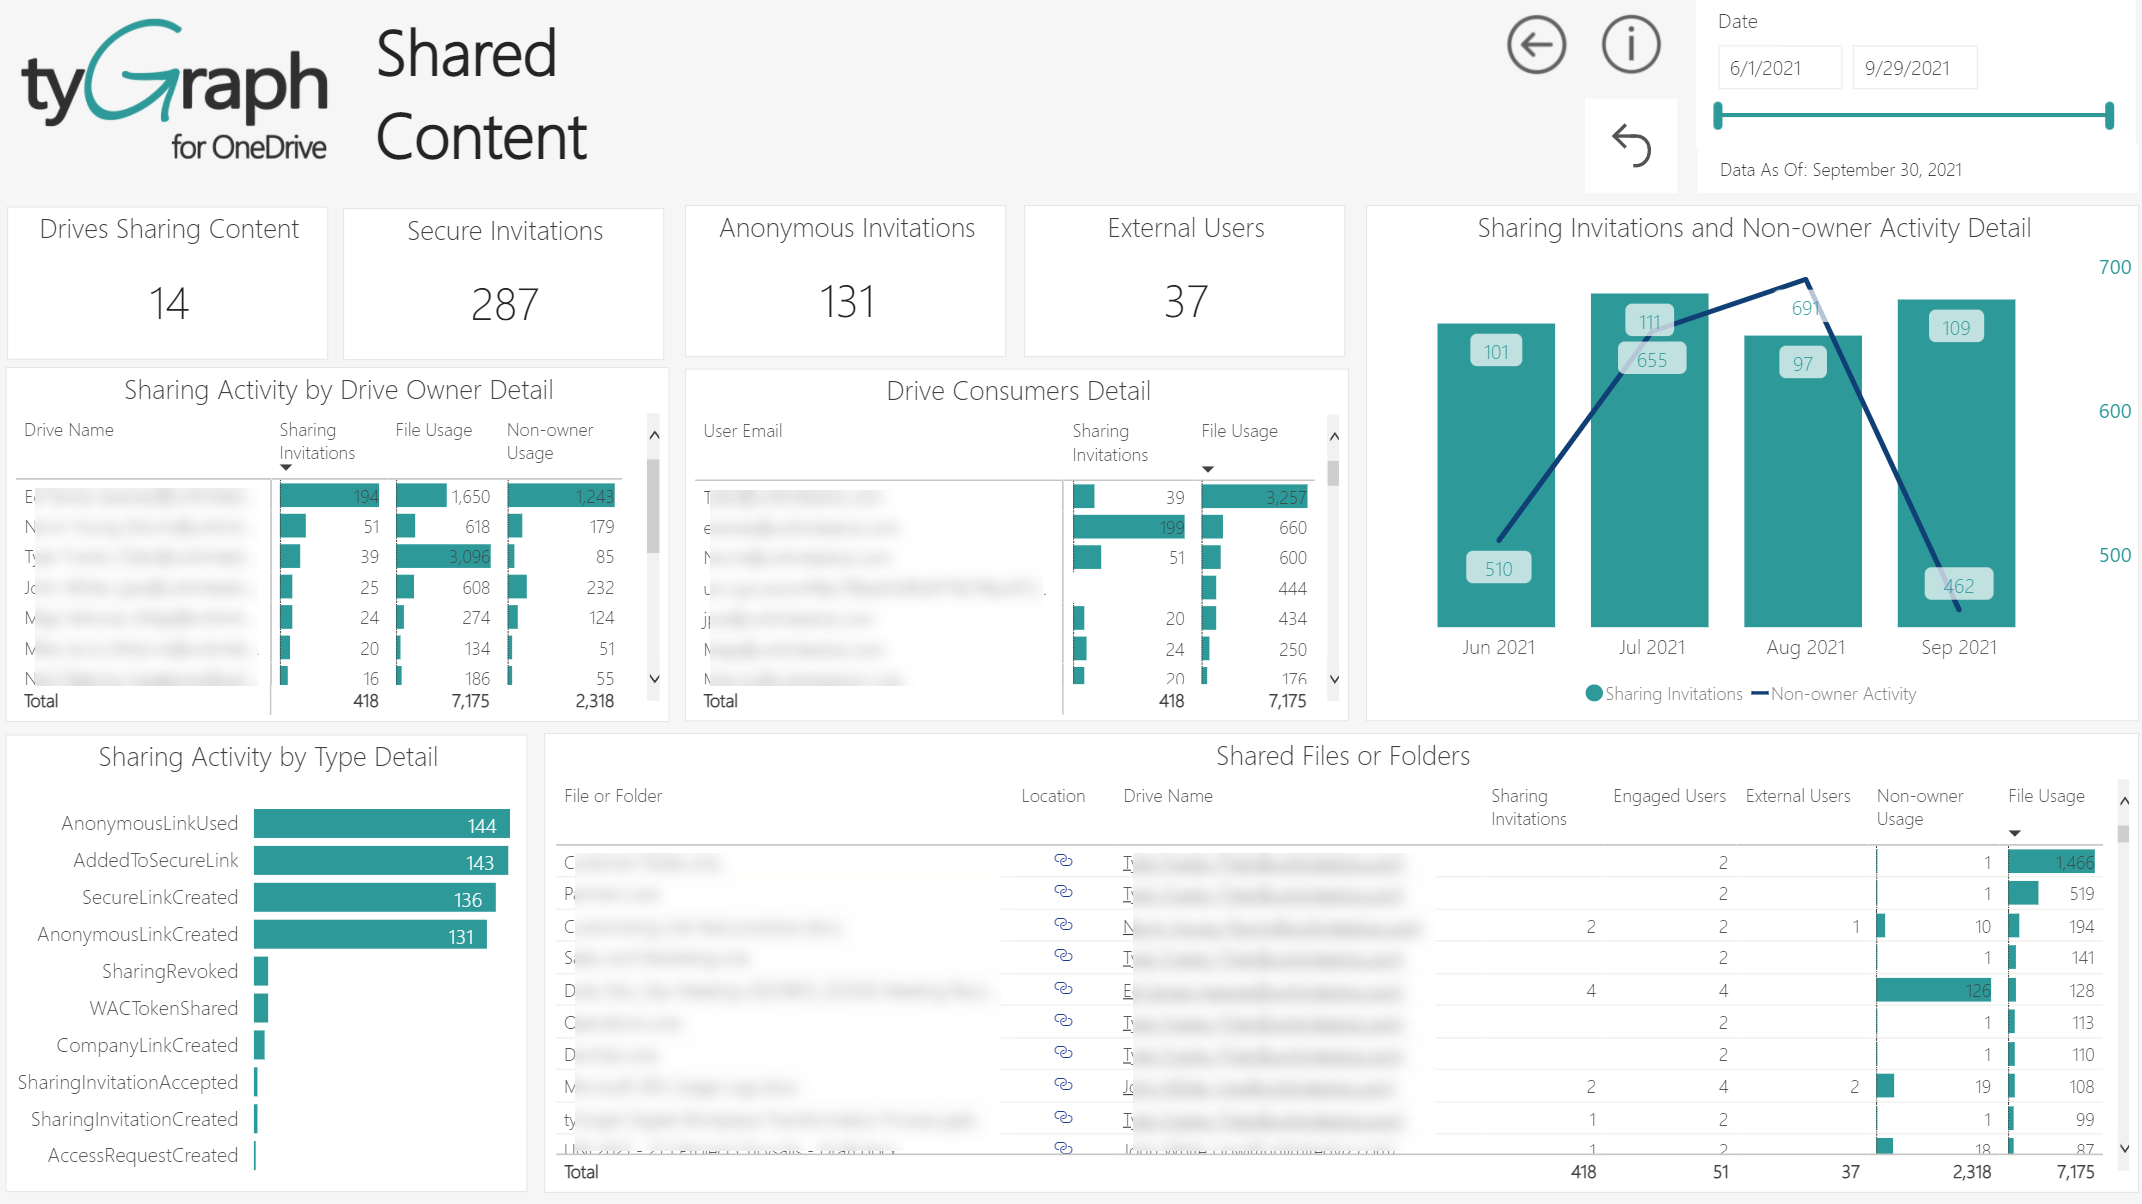Toggle Non-owner Activity legend item
Image resolution: width=2142 pixels, height=1204 pixels.
click(1842, 694)
